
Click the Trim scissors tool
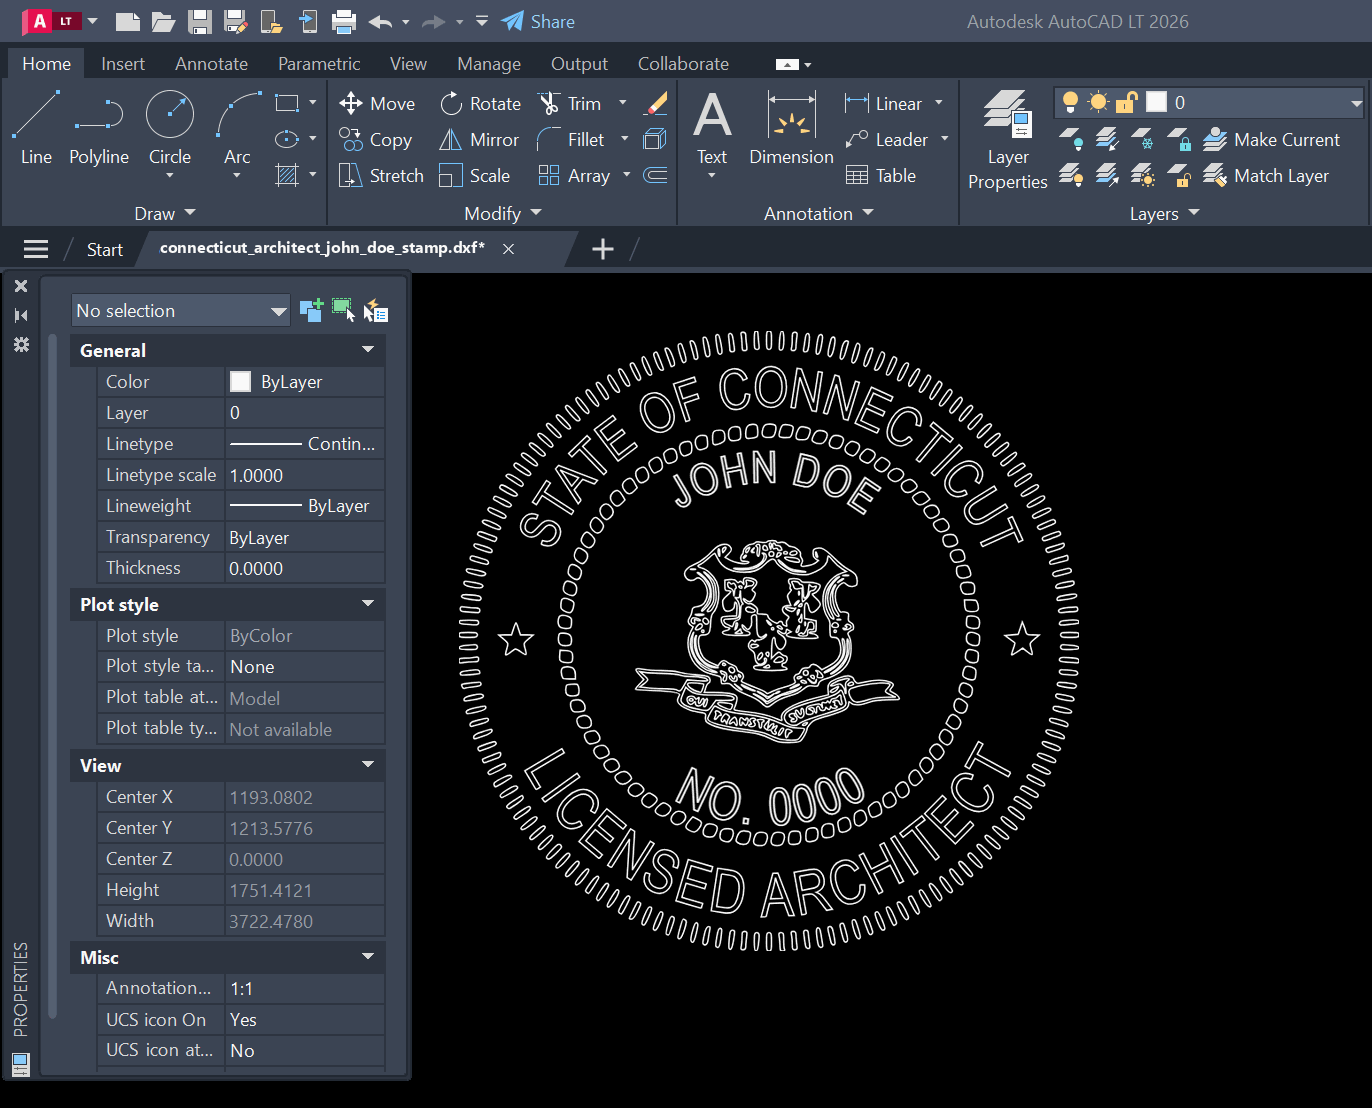[569, 103]
